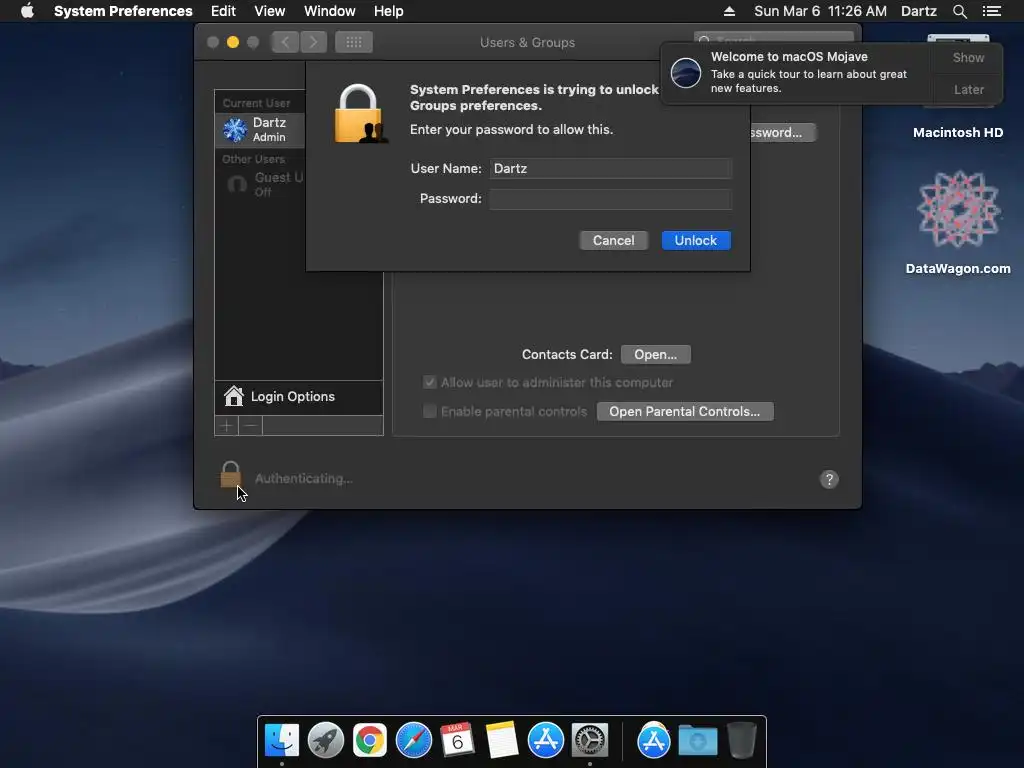
Task: Open the Contacts Card
Action: click(x=656, y=354)
